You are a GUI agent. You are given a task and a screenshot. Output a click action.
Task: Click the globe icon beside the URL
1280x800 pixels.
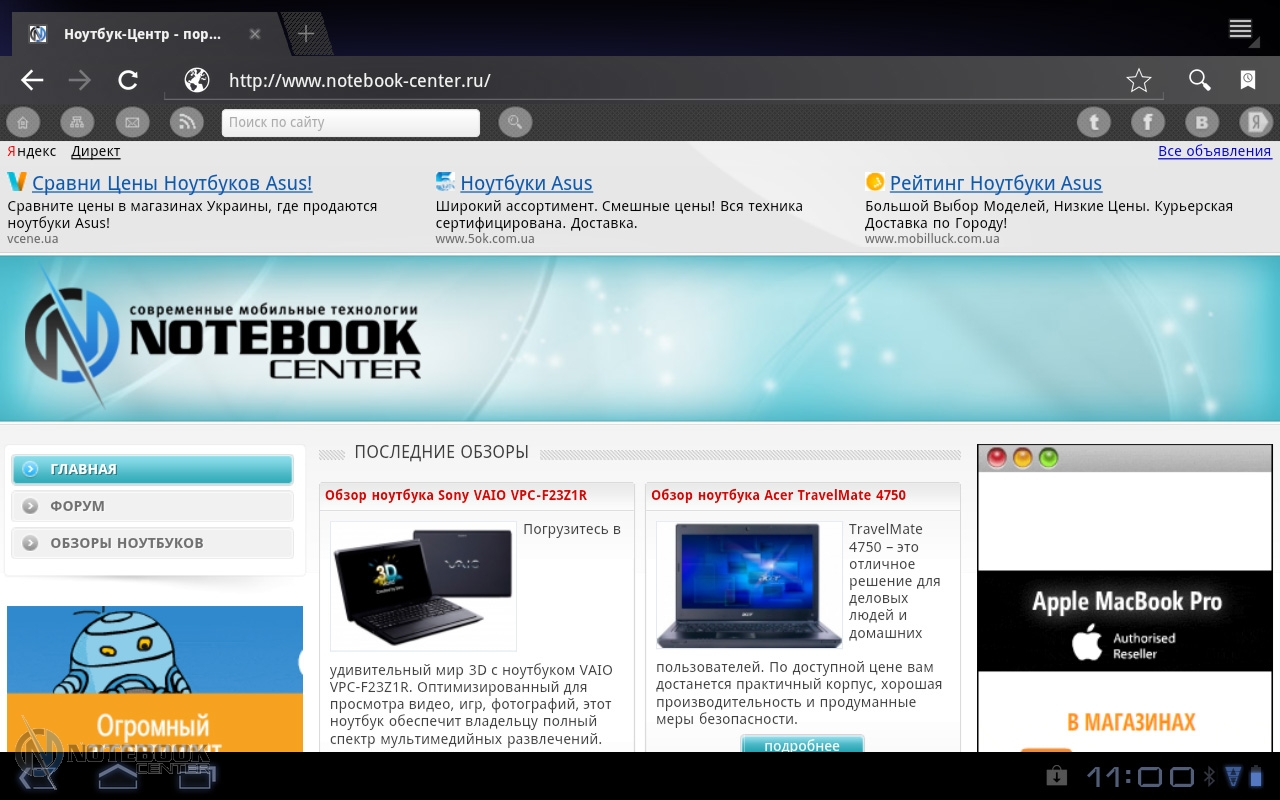click(197, 81)
